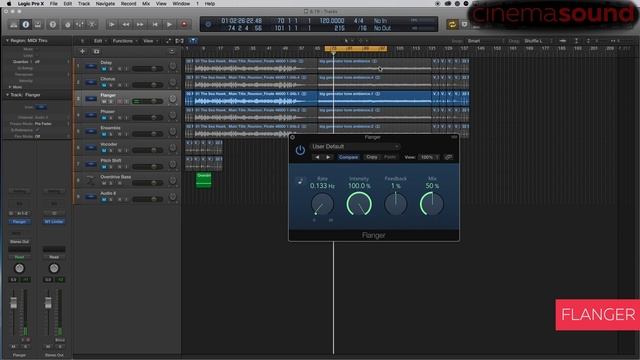Expand the More section in region inspector

[10, 87]
